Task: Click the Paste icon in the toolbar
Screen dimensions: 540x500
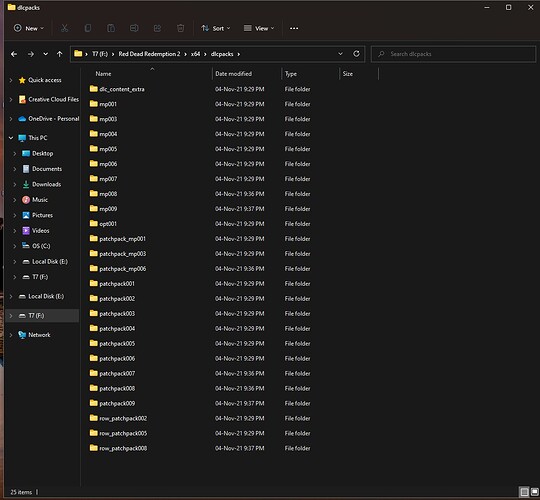Action: click(111, 28)
